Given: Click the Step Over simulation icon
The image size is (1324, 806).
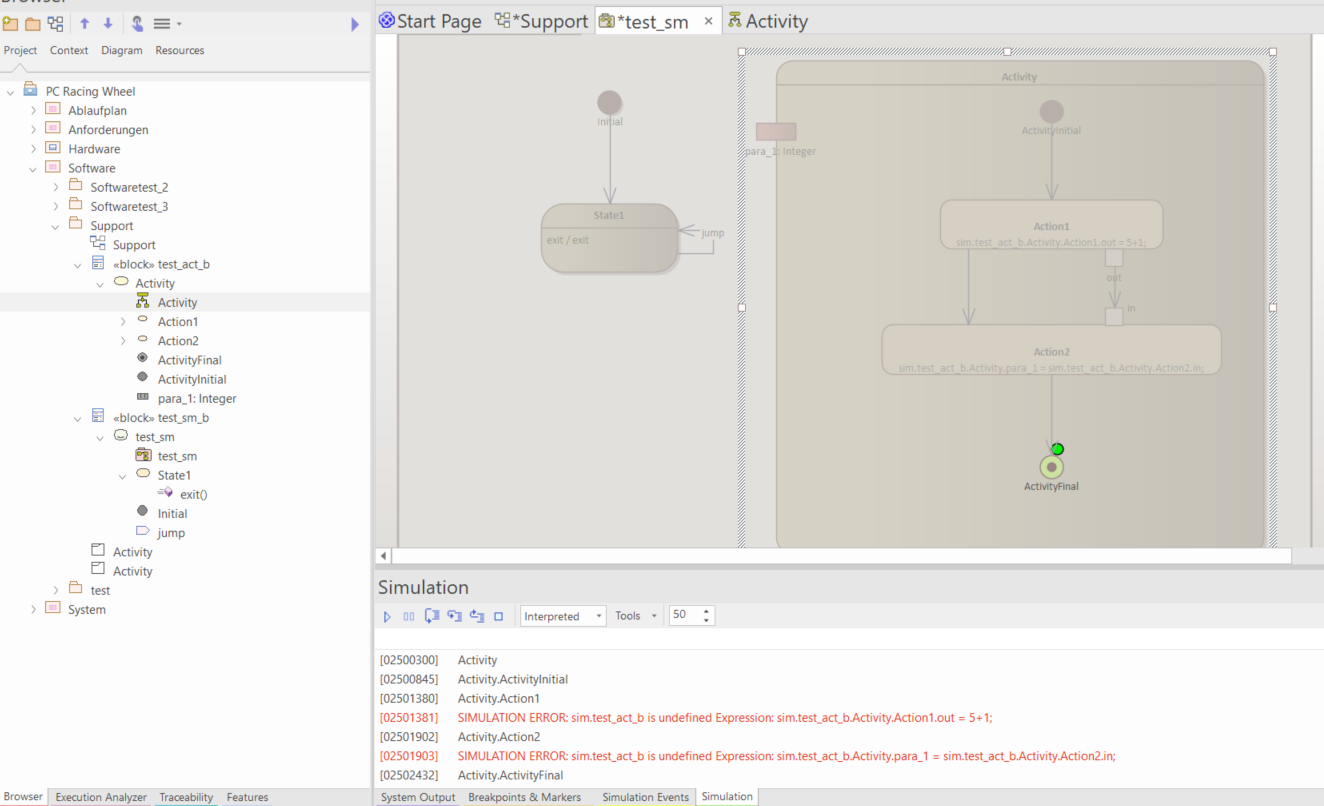Looking at the screenshot, I should pyautogui.click(x=432, y=616).
